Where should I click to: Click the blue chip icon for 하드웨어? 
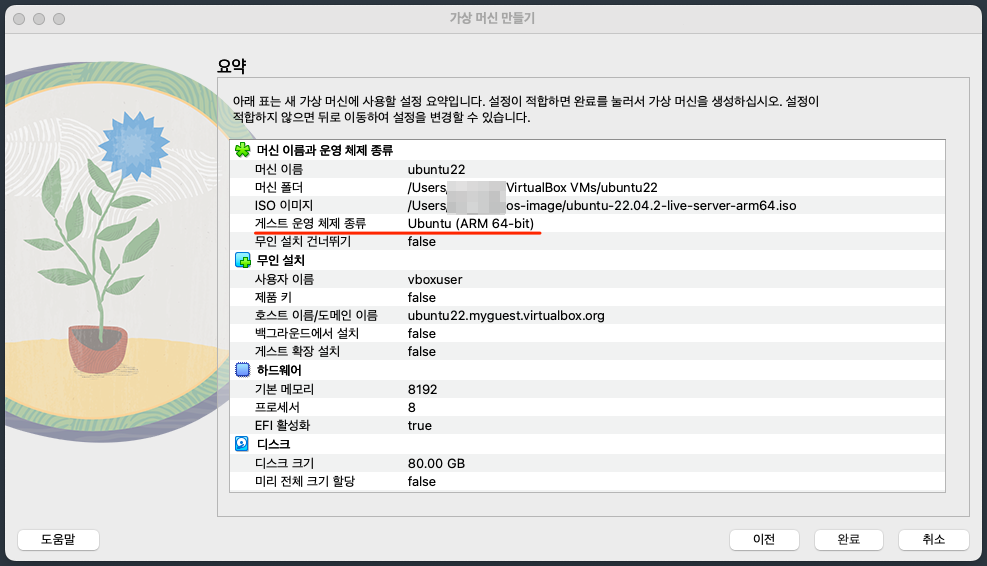coord(242,370)
